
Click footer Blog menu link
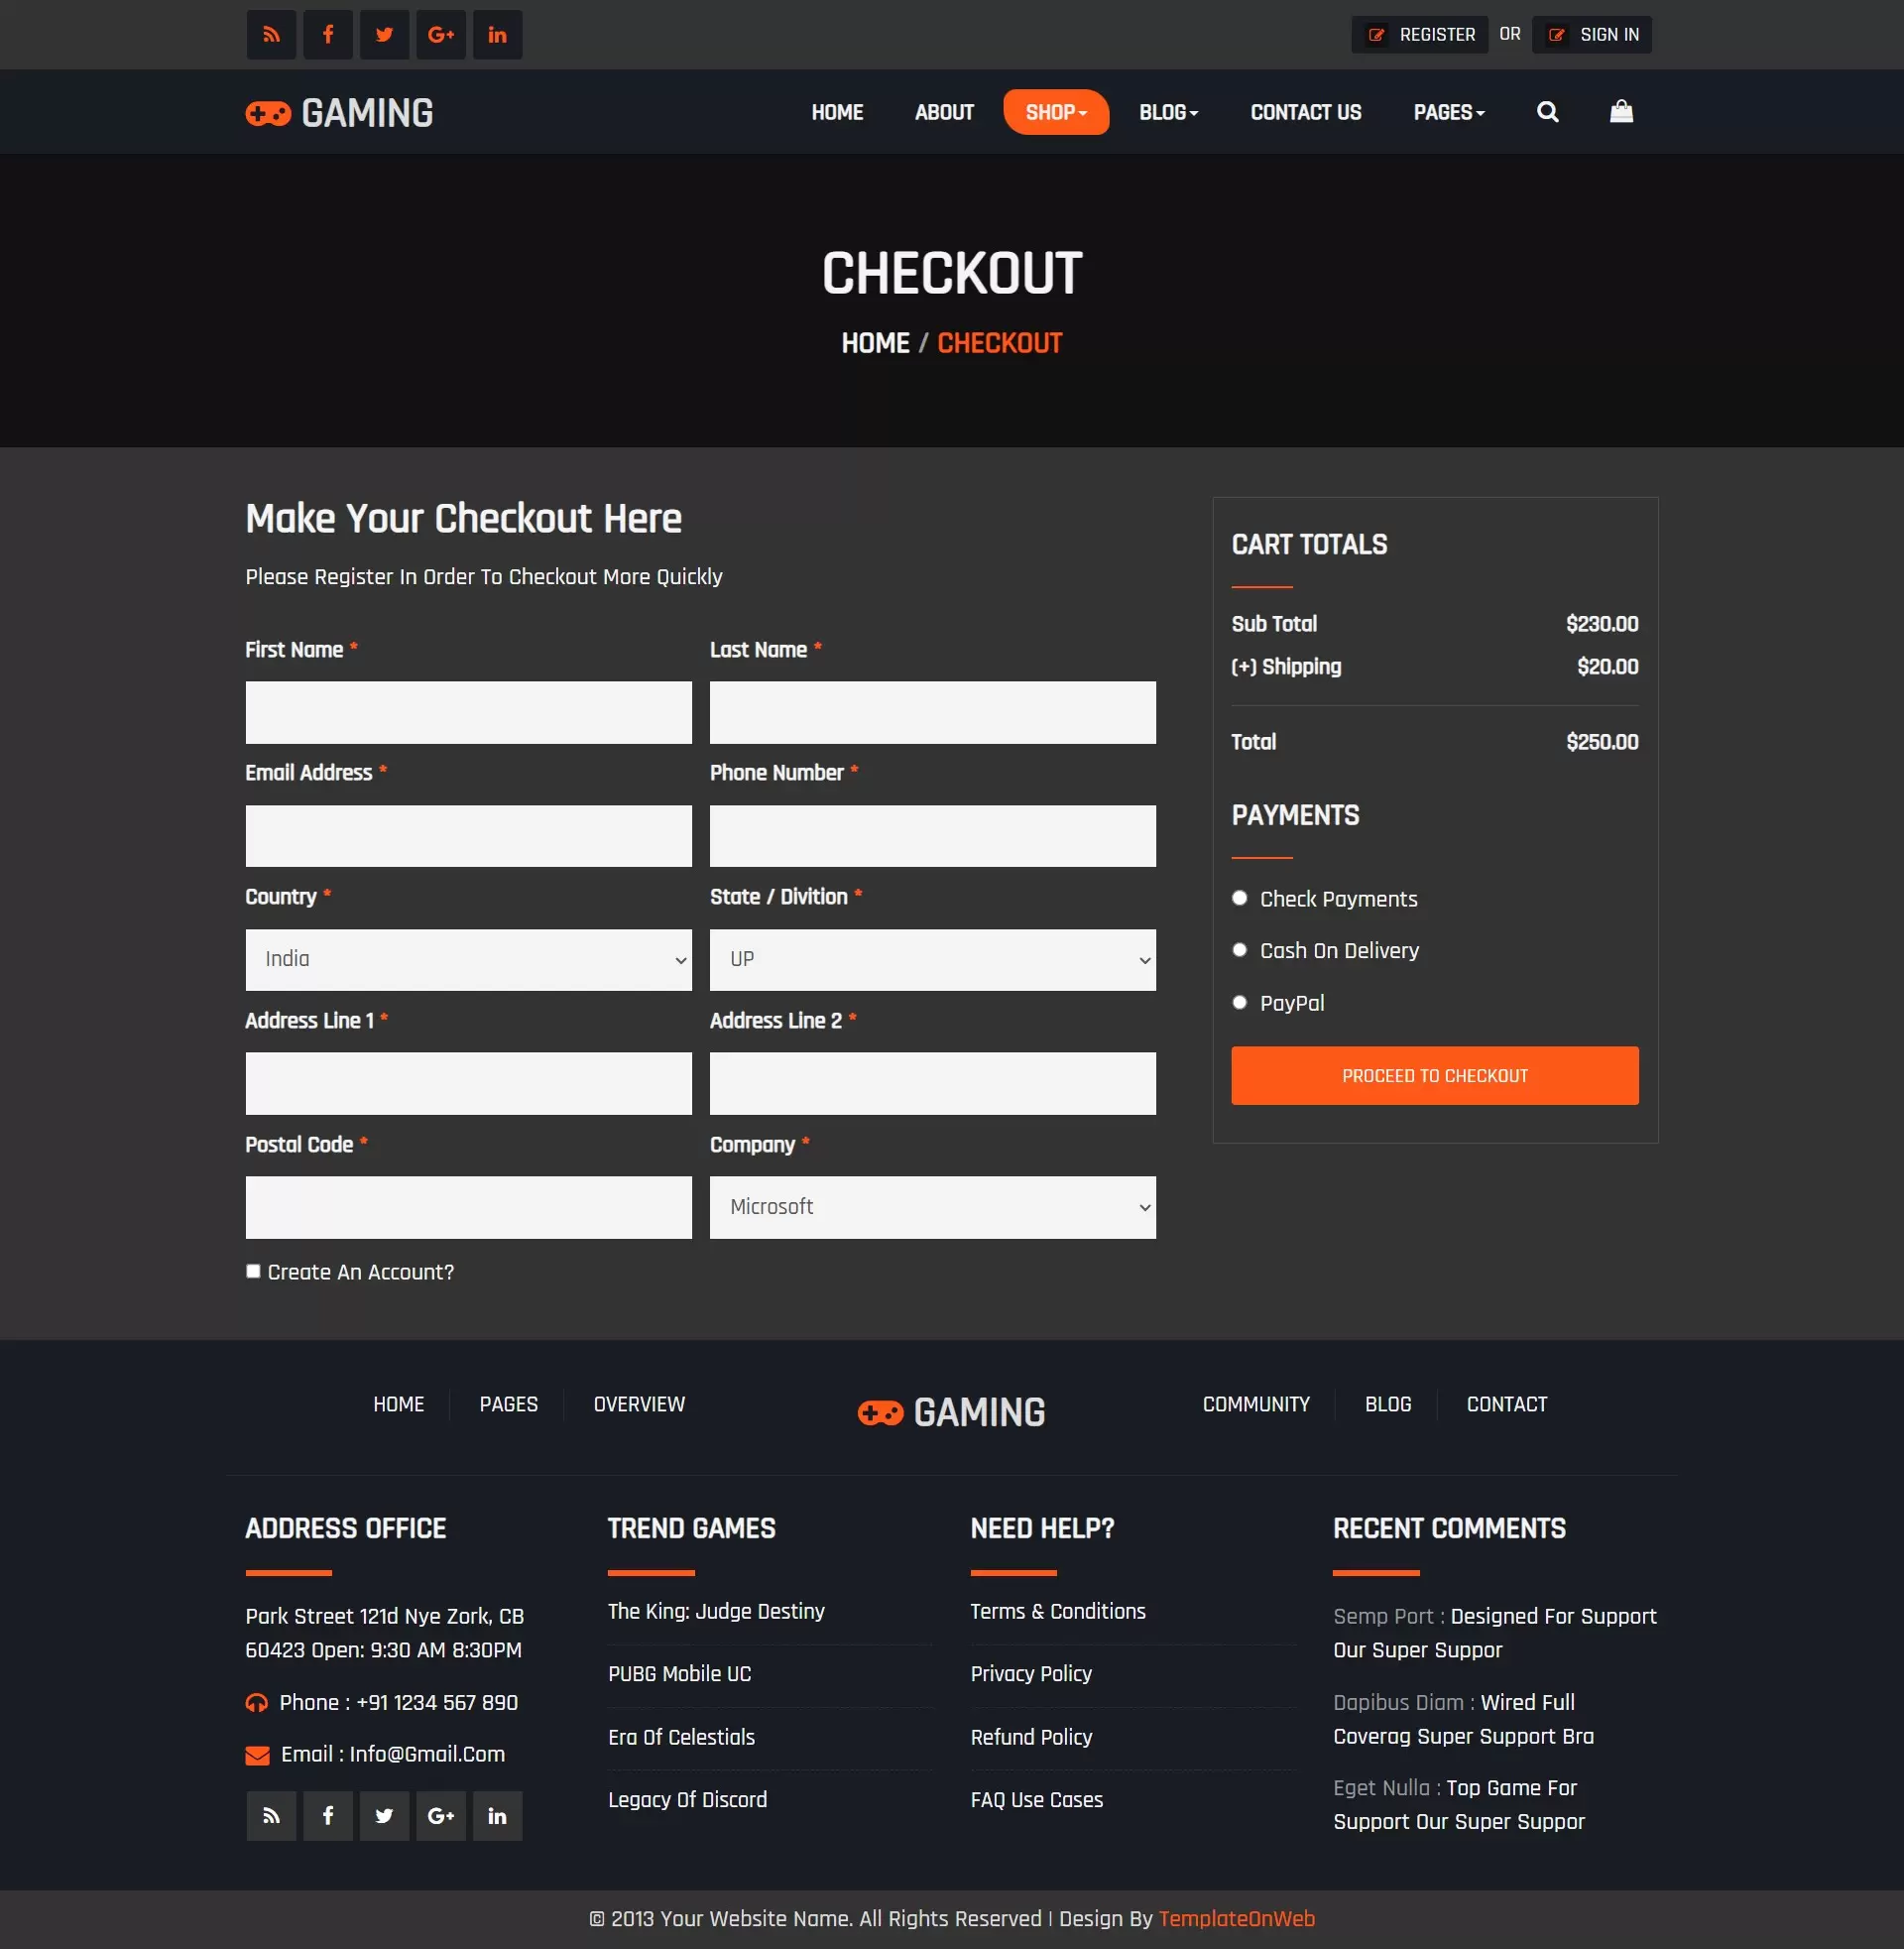[x=1388, y=1404]
